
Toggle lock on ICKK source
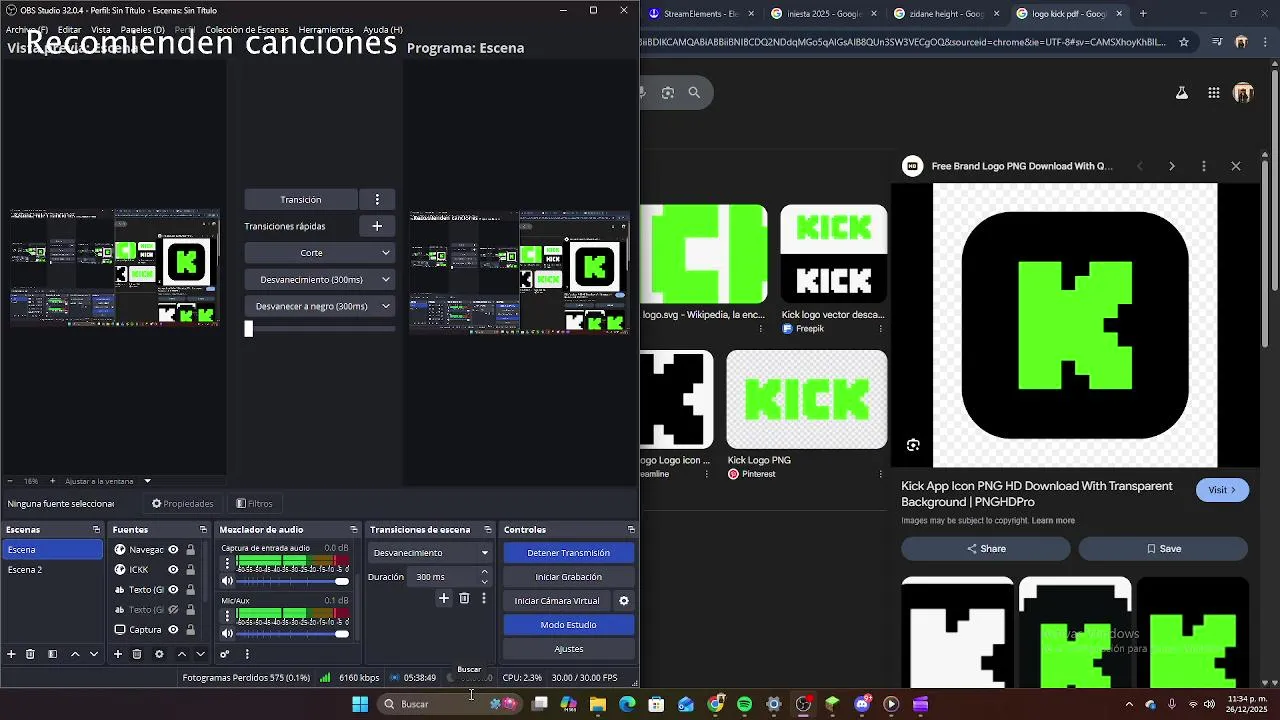190,570
